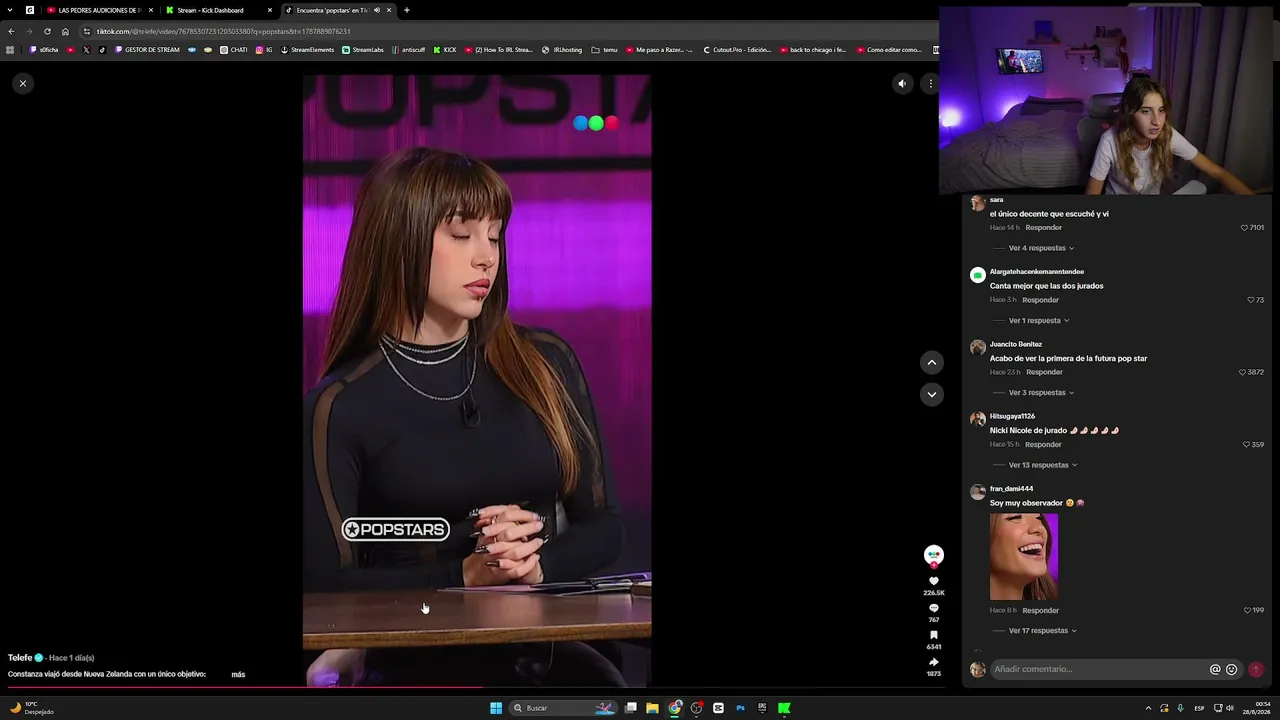The width and height of the screenshot is (1280, 720).
Task: Reply to Hitsugaya1126's comment
Action: (1043, 445)
